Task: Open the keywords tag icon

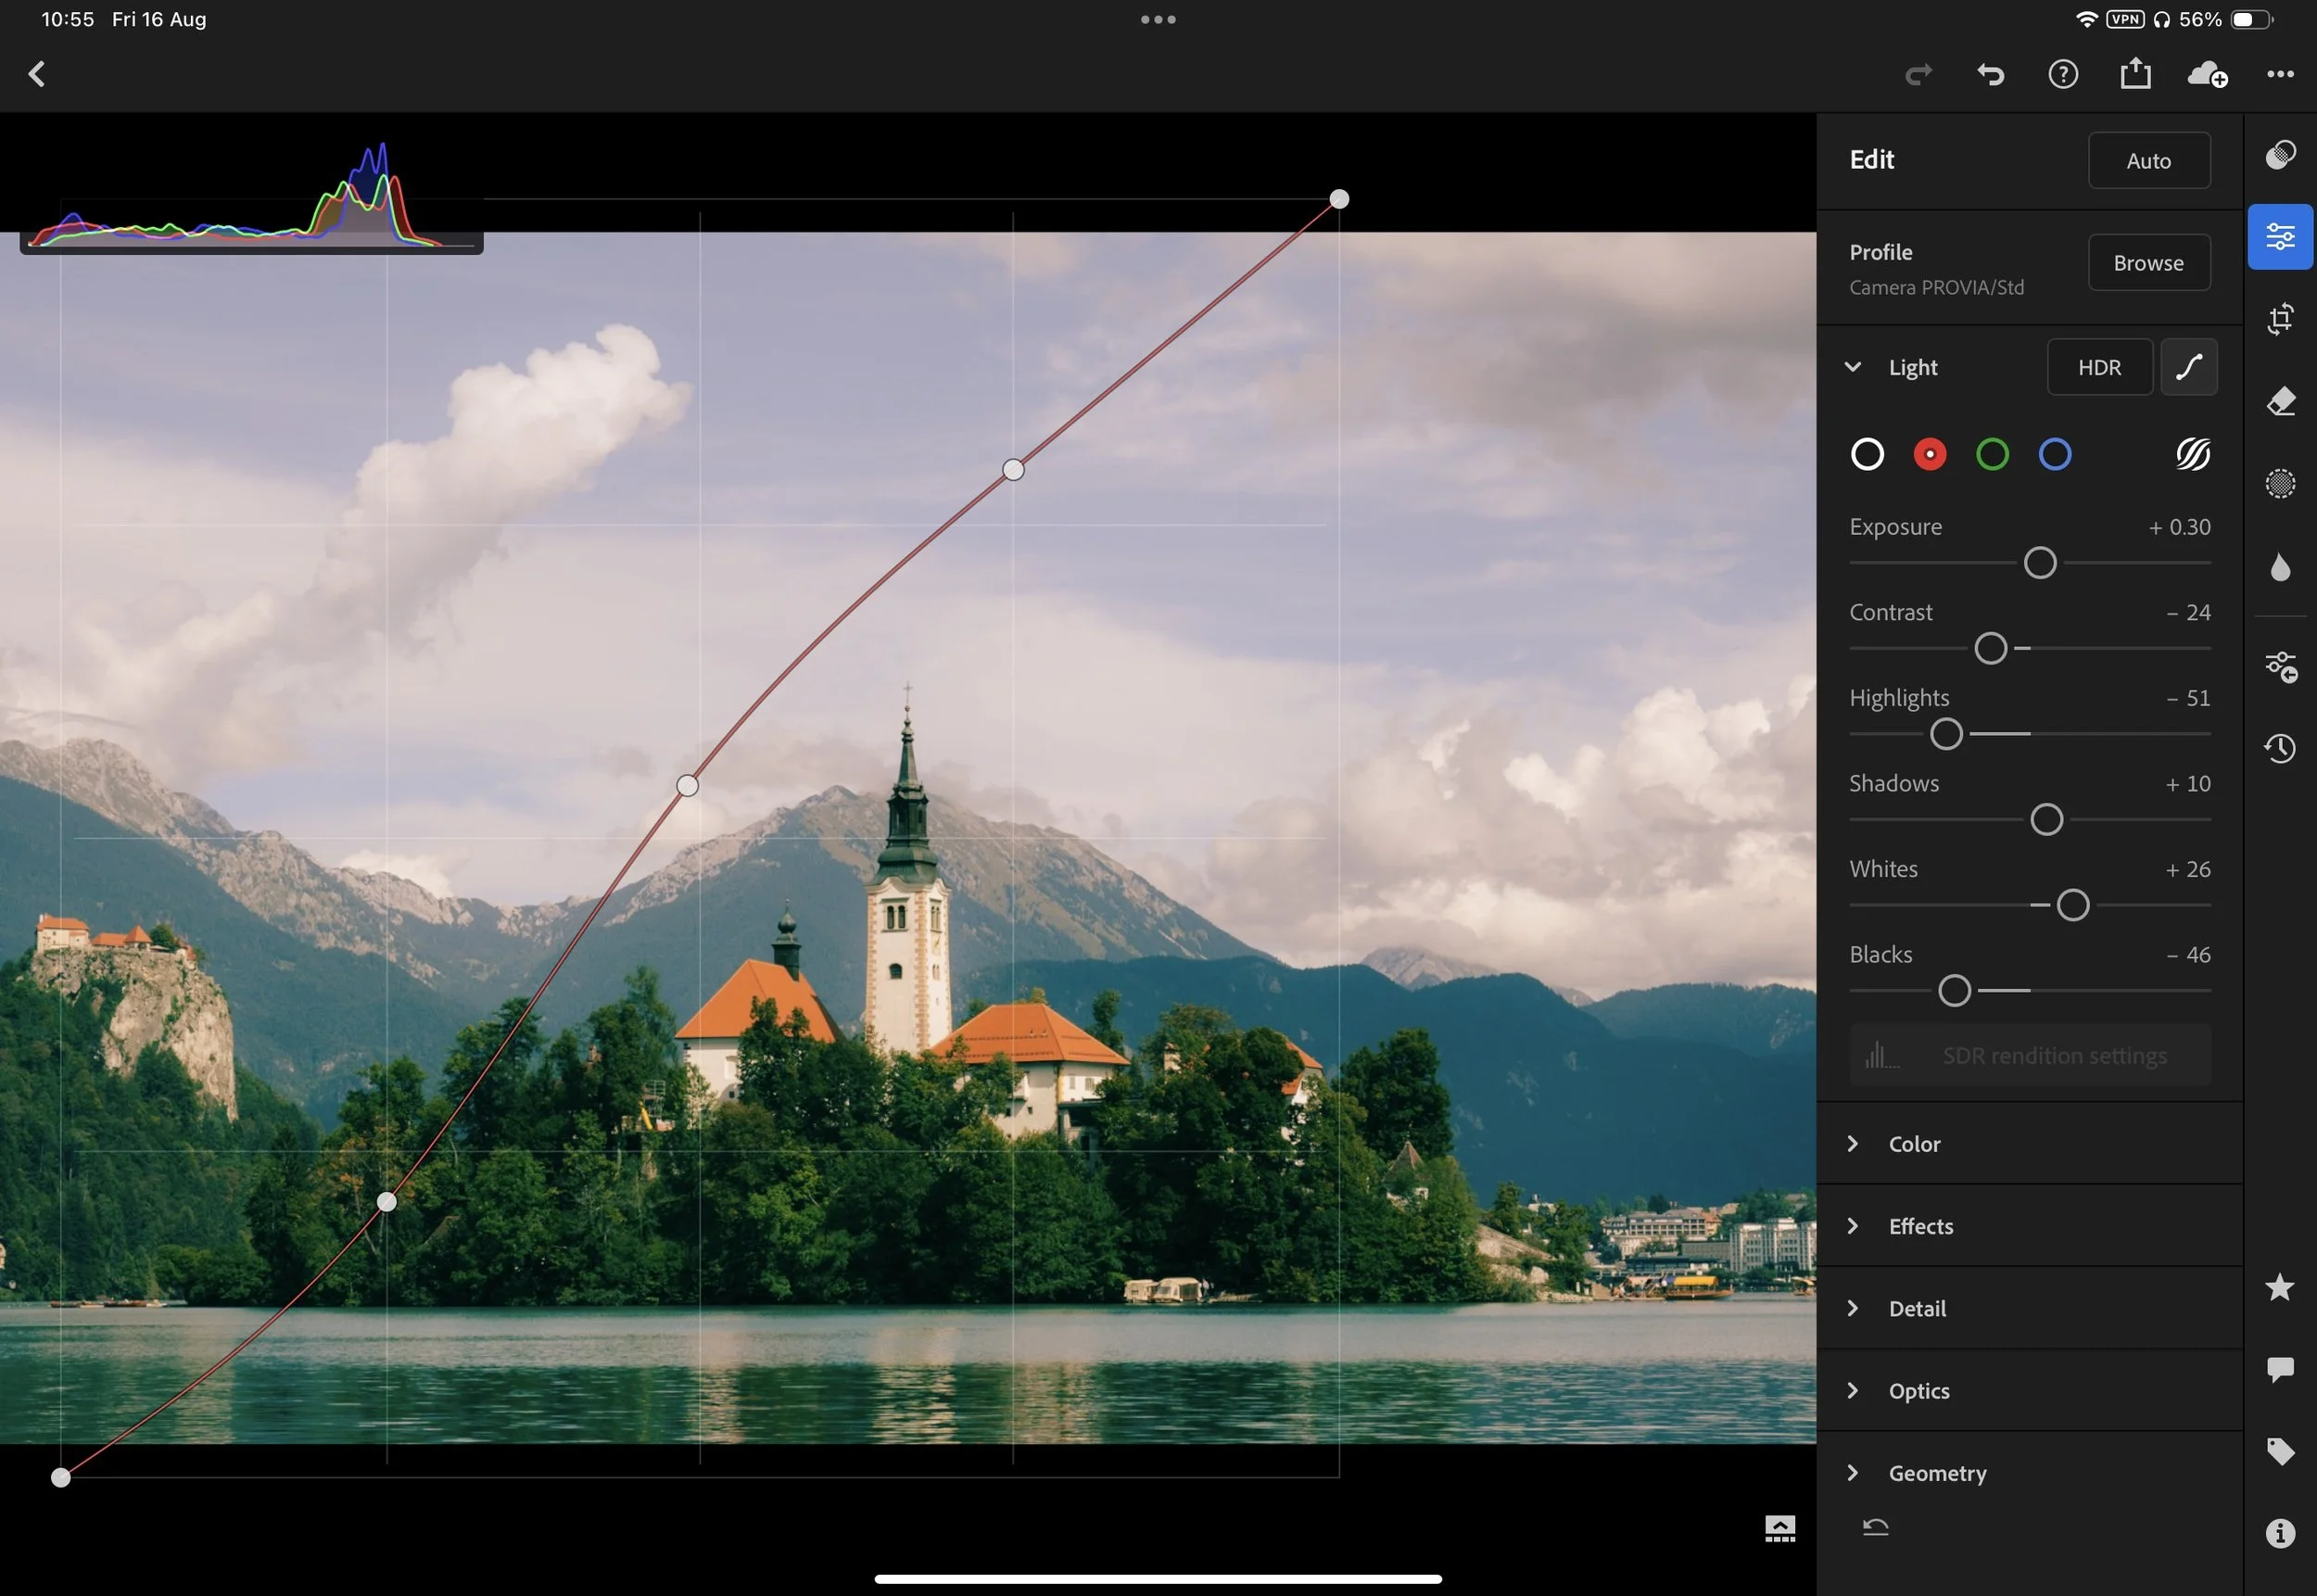Action: (x=2280, y=1451)
